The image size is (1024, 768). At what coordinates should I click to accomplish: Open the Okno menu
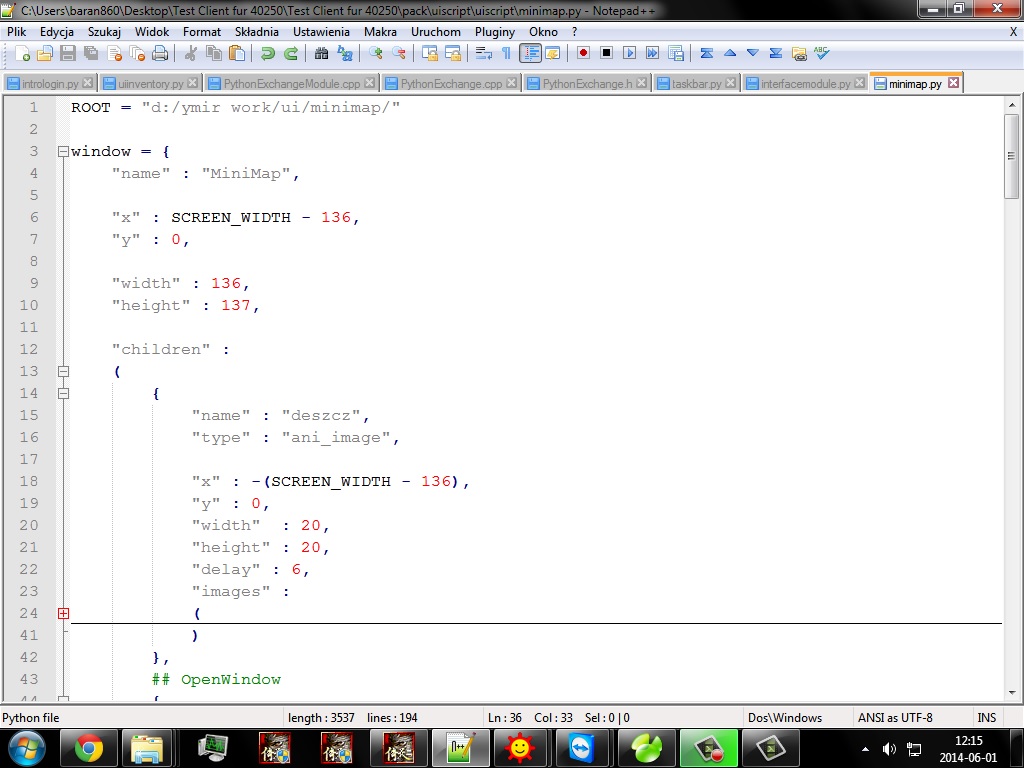(543, 31)
